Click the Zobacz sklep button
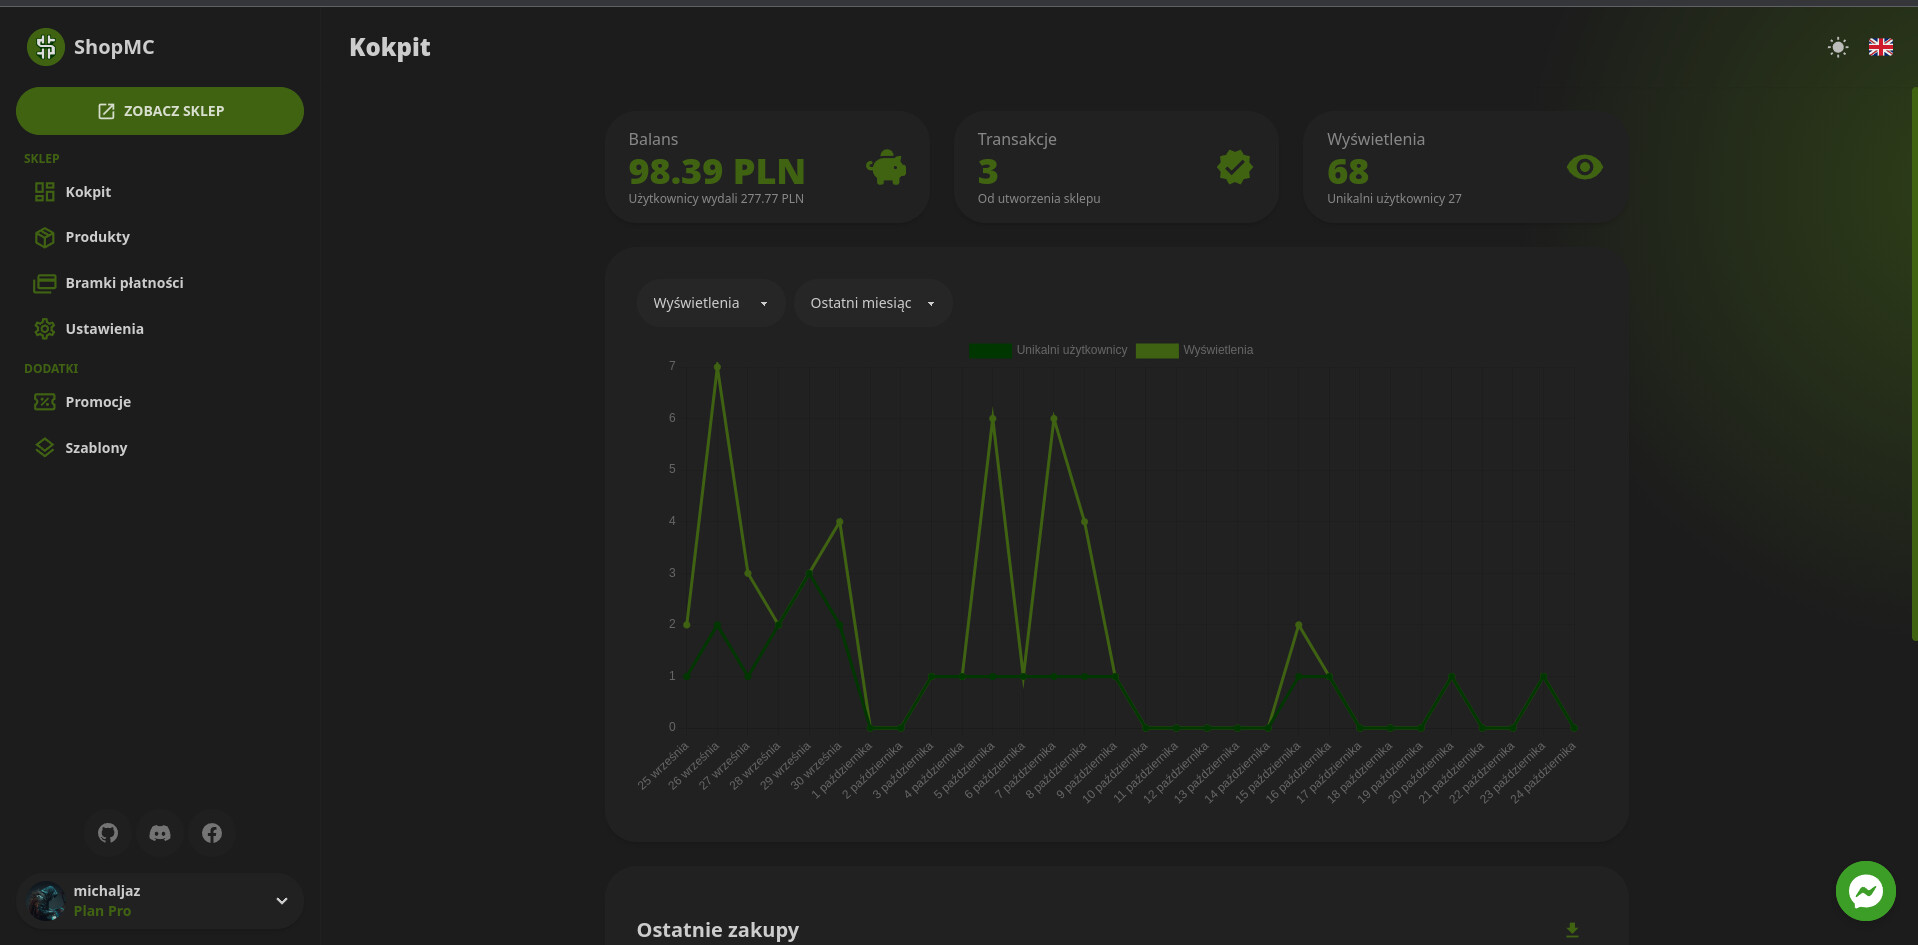1918x945 pixels. (x=160, y=111)
